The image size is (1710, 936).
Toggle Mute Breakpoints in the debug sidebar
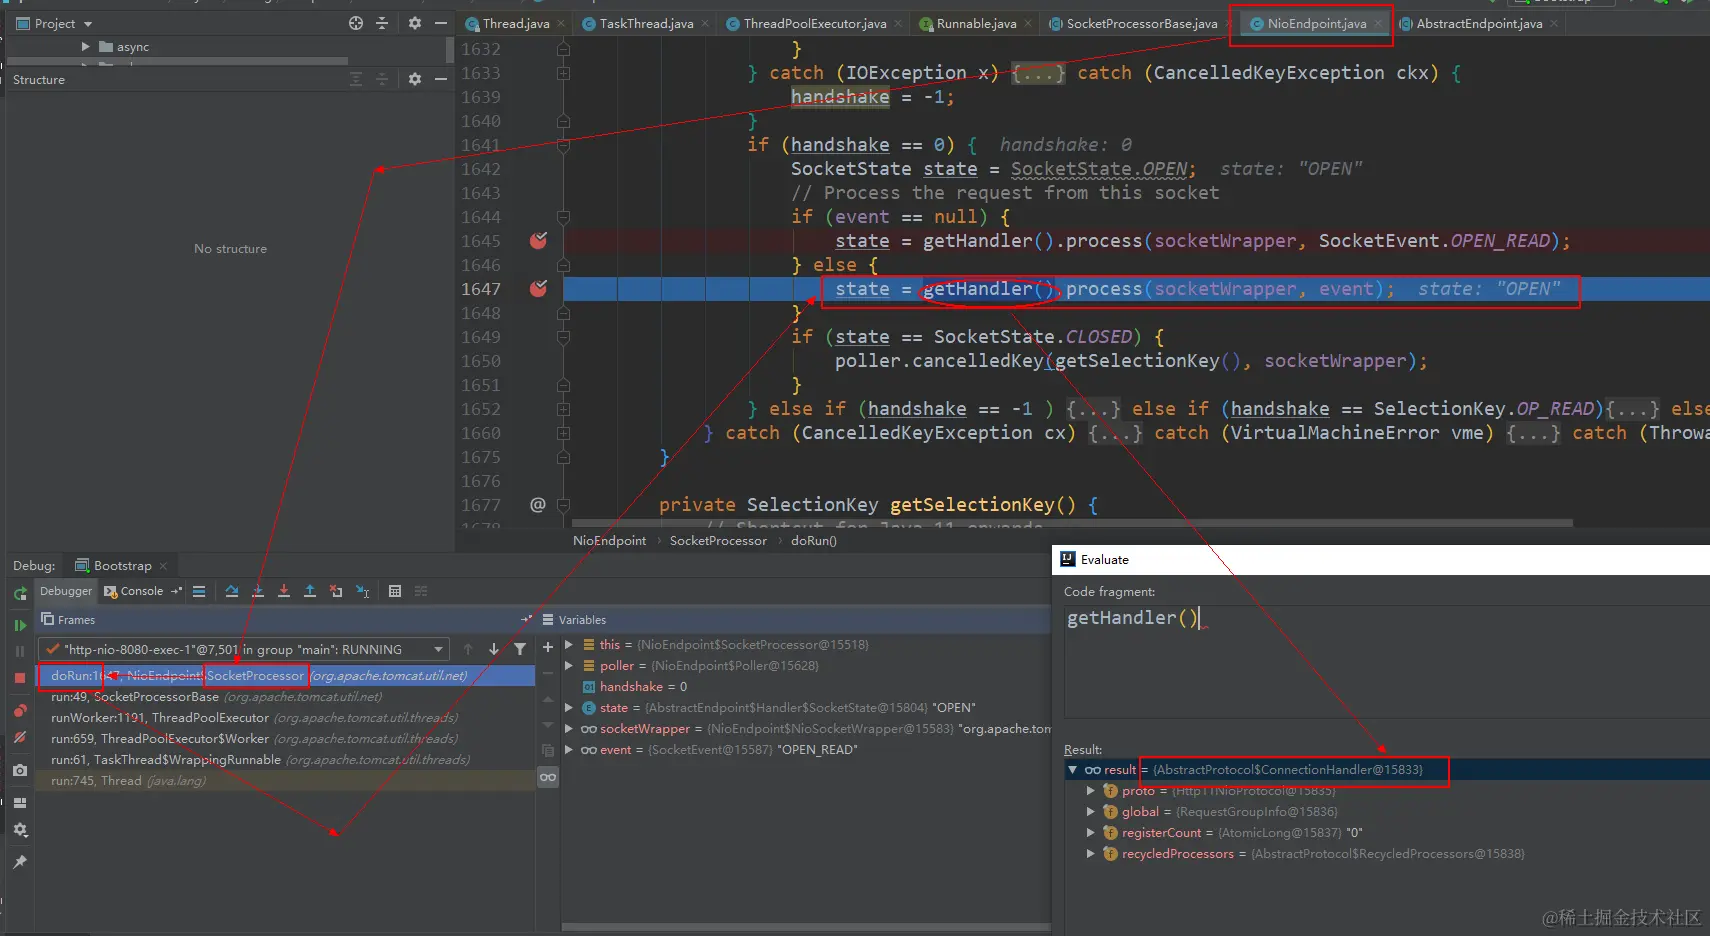pos(20,737)
